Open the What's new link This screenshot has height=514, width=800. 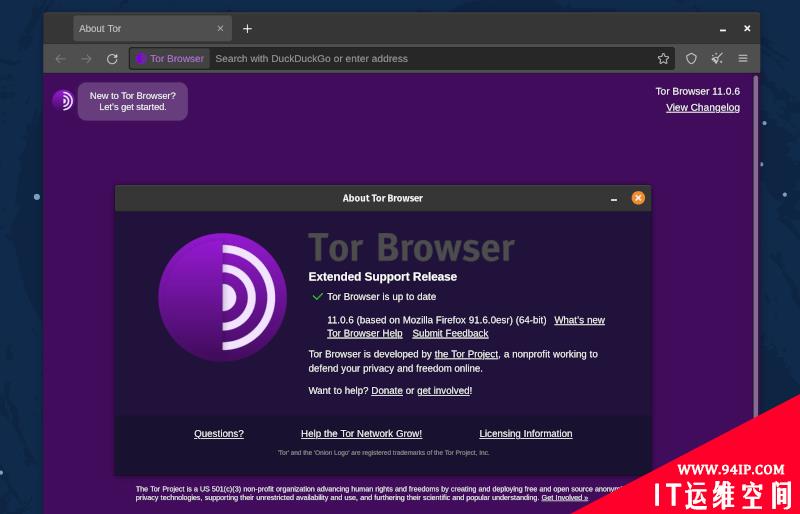click(x=580, y=320)
